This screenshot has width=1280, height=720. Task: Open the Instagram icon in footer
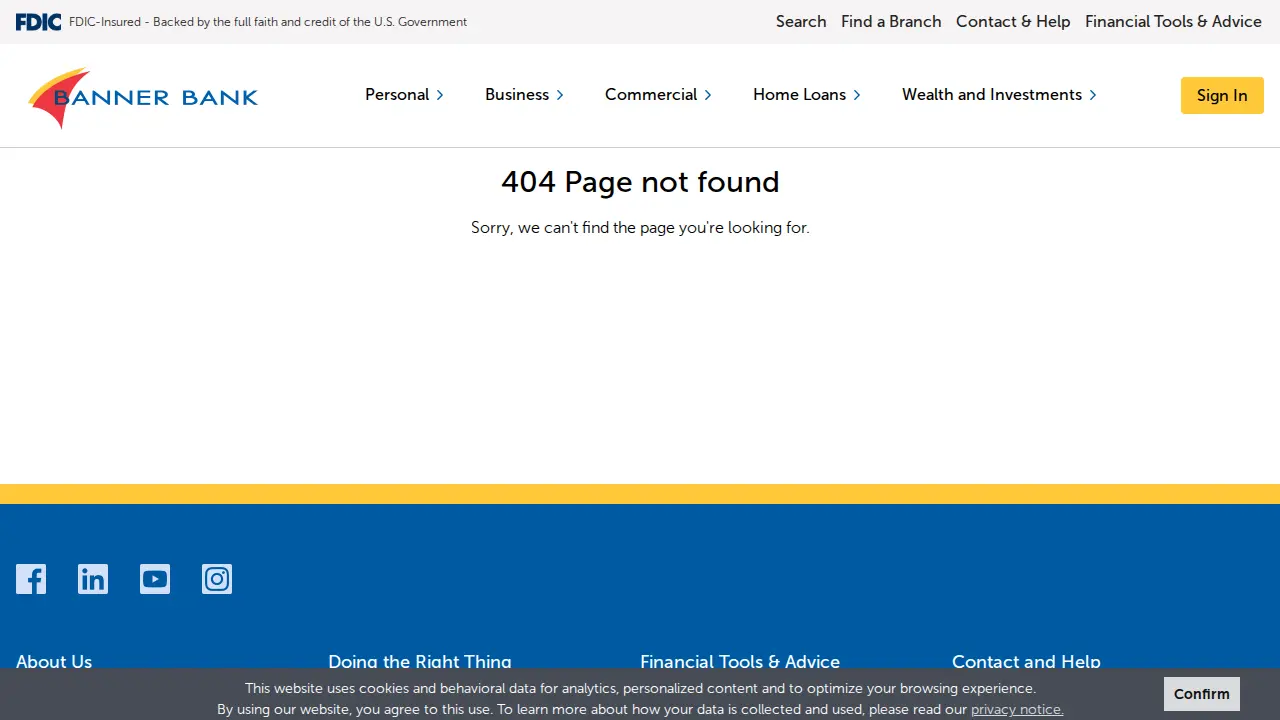tap(217, 579)
